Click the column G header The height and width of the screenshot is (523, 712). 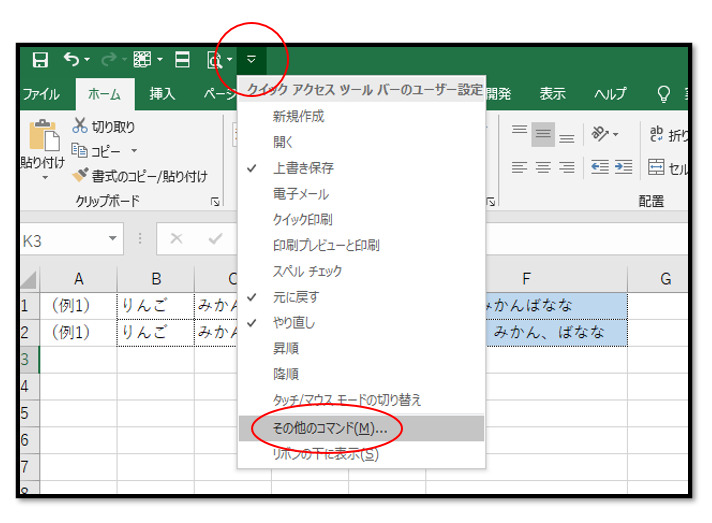(x=665, y=280)
